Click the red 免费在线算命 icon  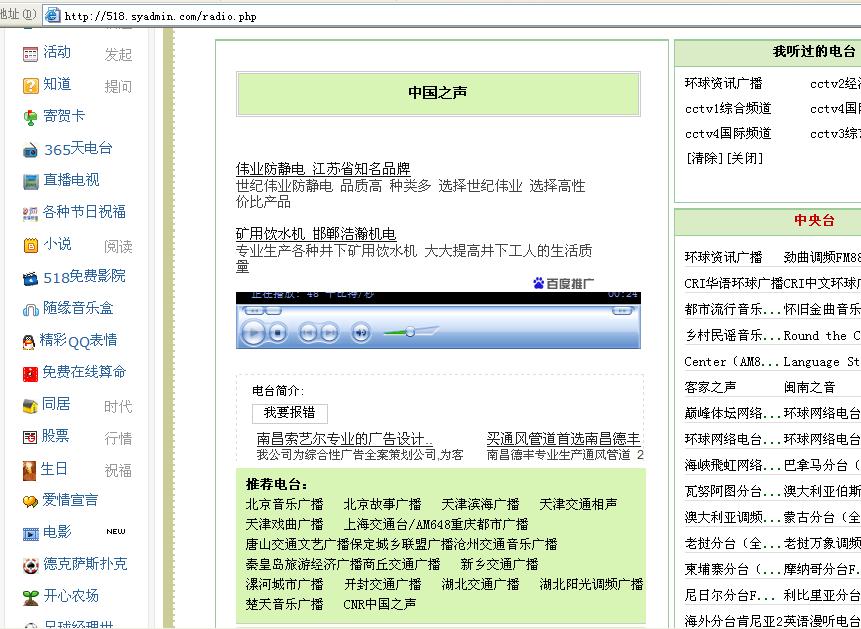click(x=30, y=374)
